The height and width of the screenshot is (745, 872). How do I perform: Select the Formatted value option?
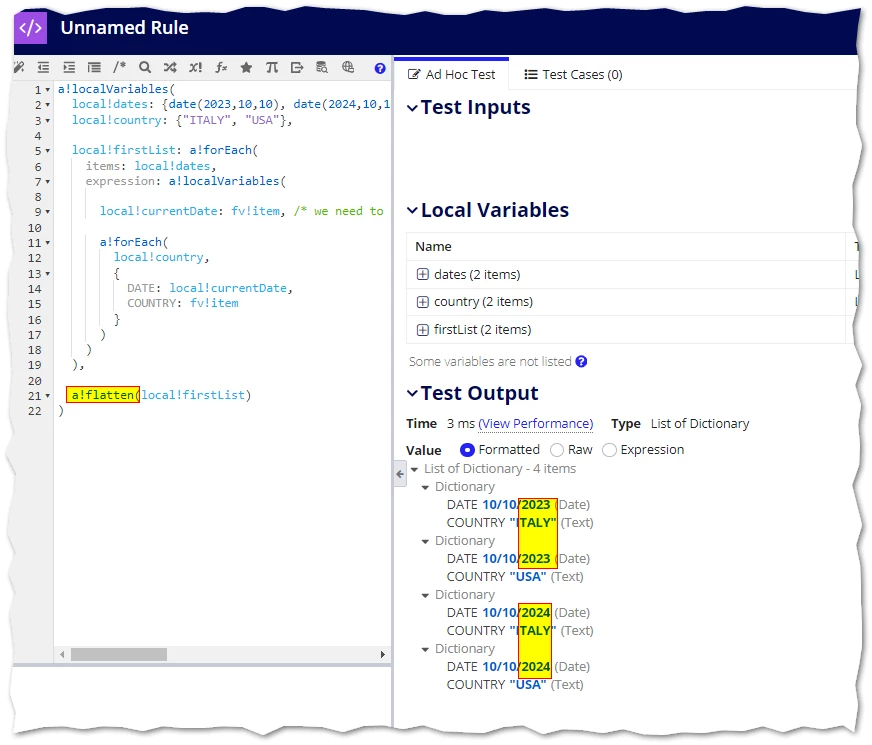pos(467,450)
